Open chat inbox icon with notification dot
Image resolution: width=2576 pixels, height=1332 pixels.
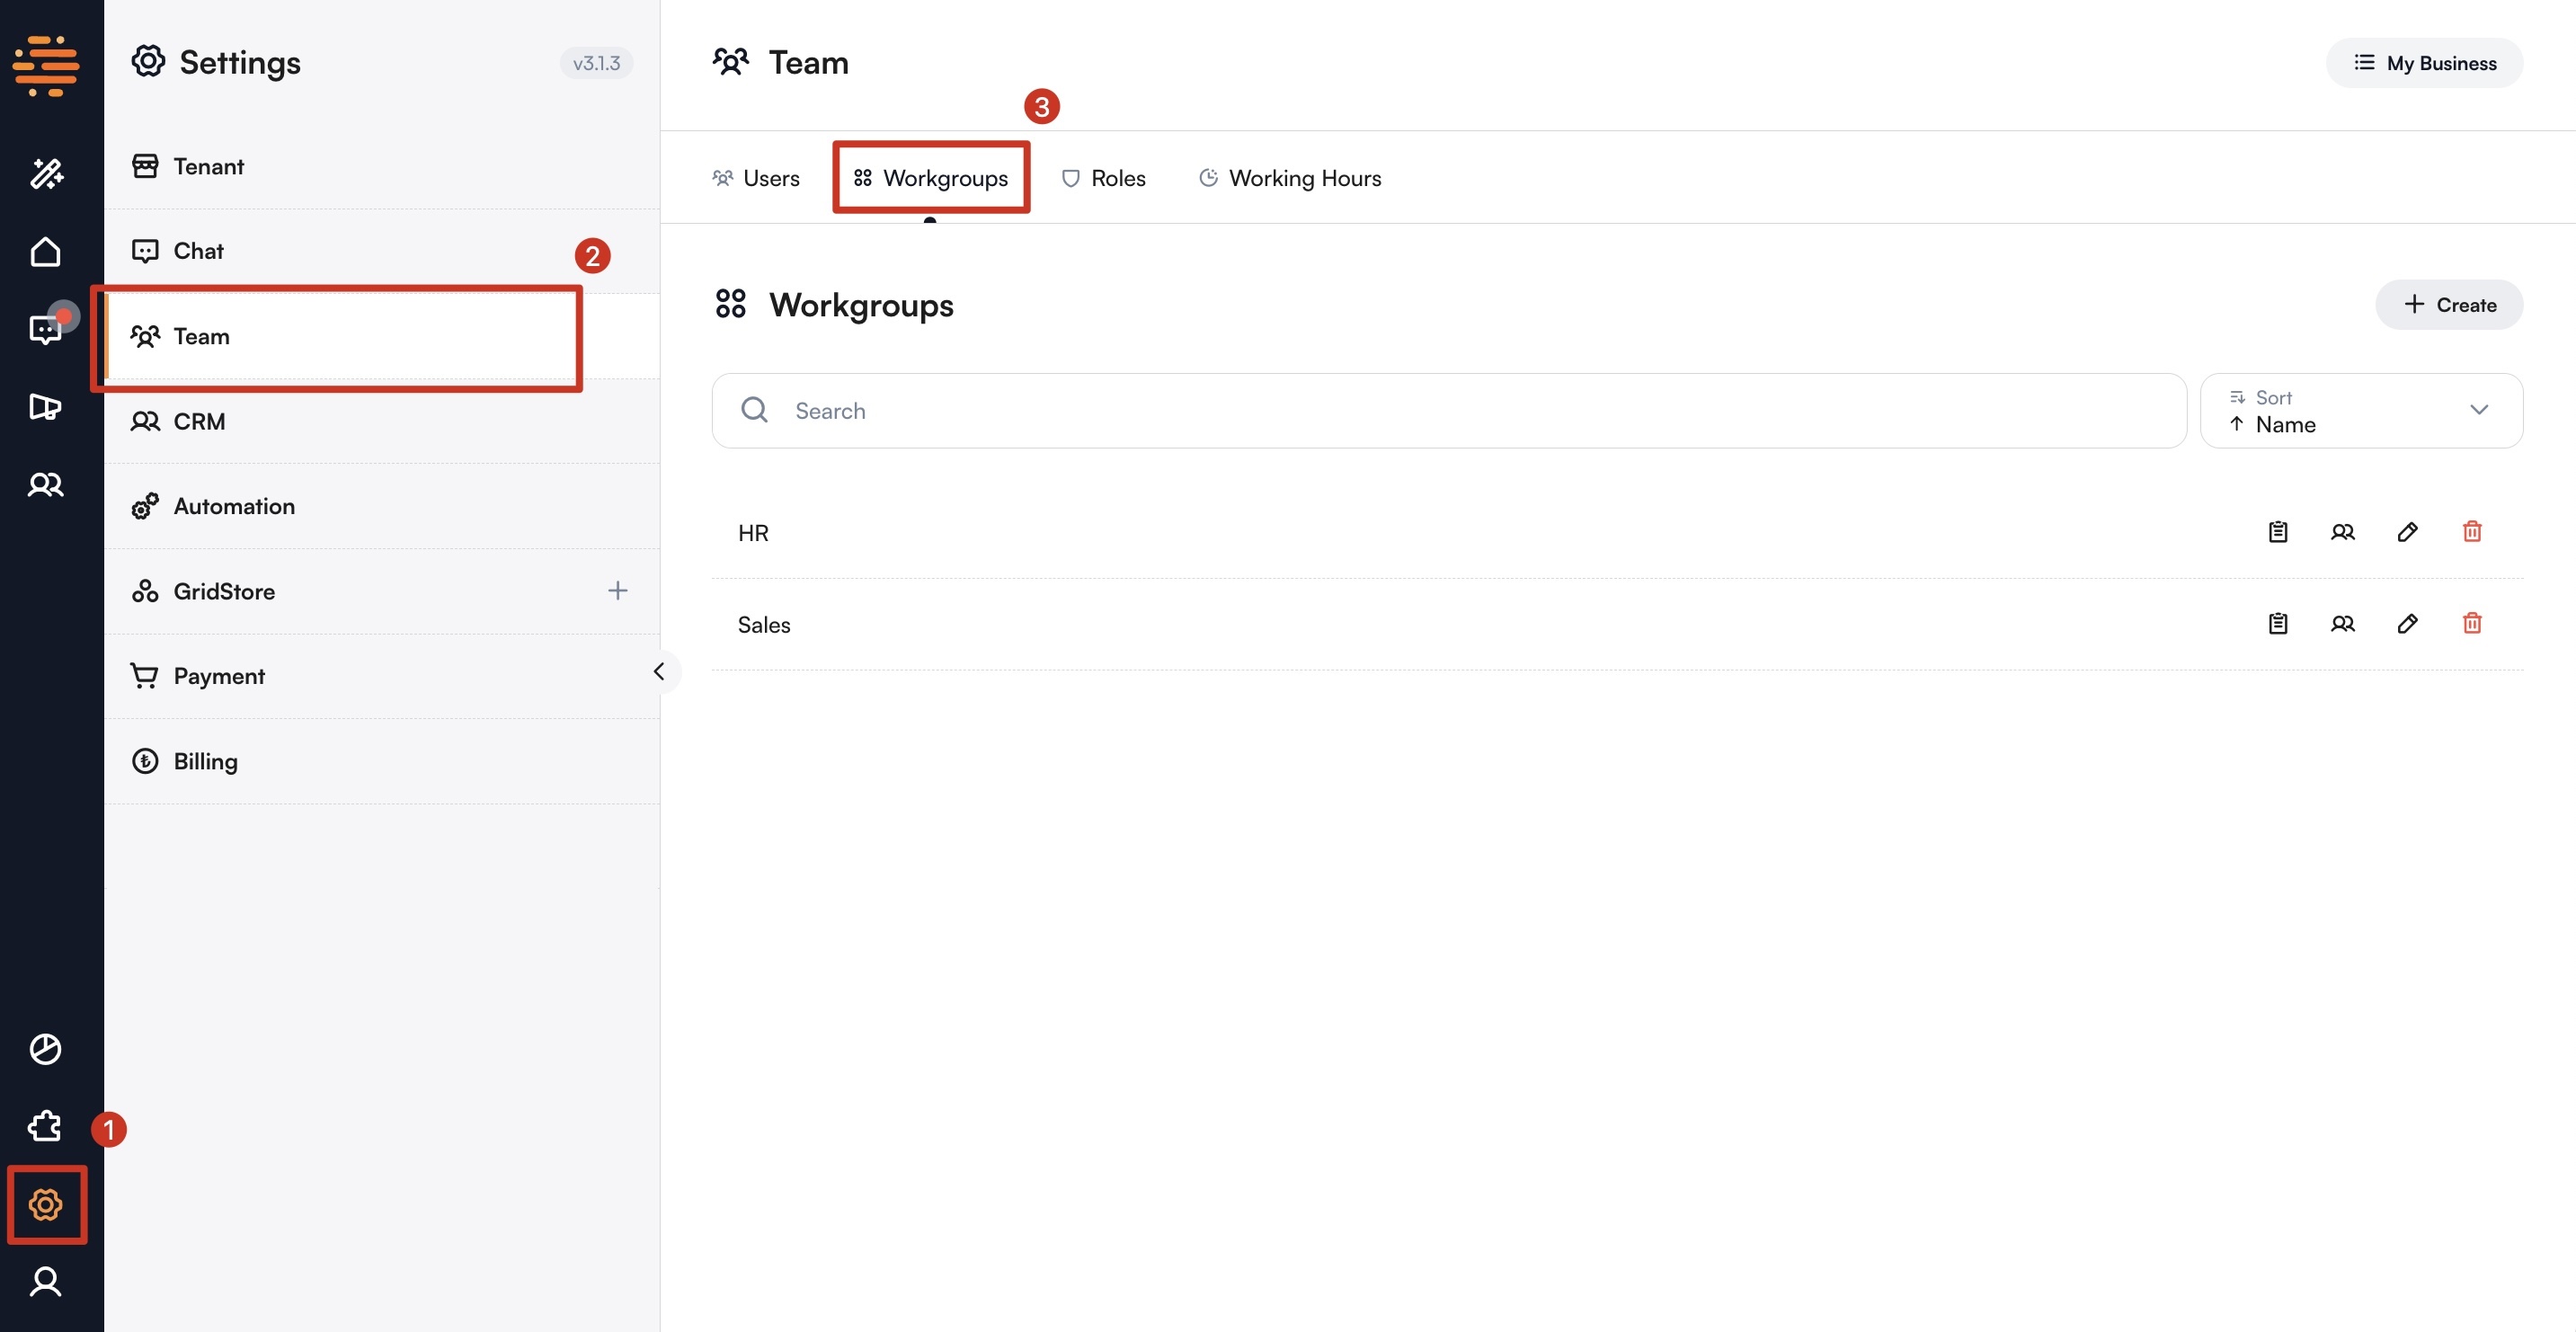[x=46, y=329]
